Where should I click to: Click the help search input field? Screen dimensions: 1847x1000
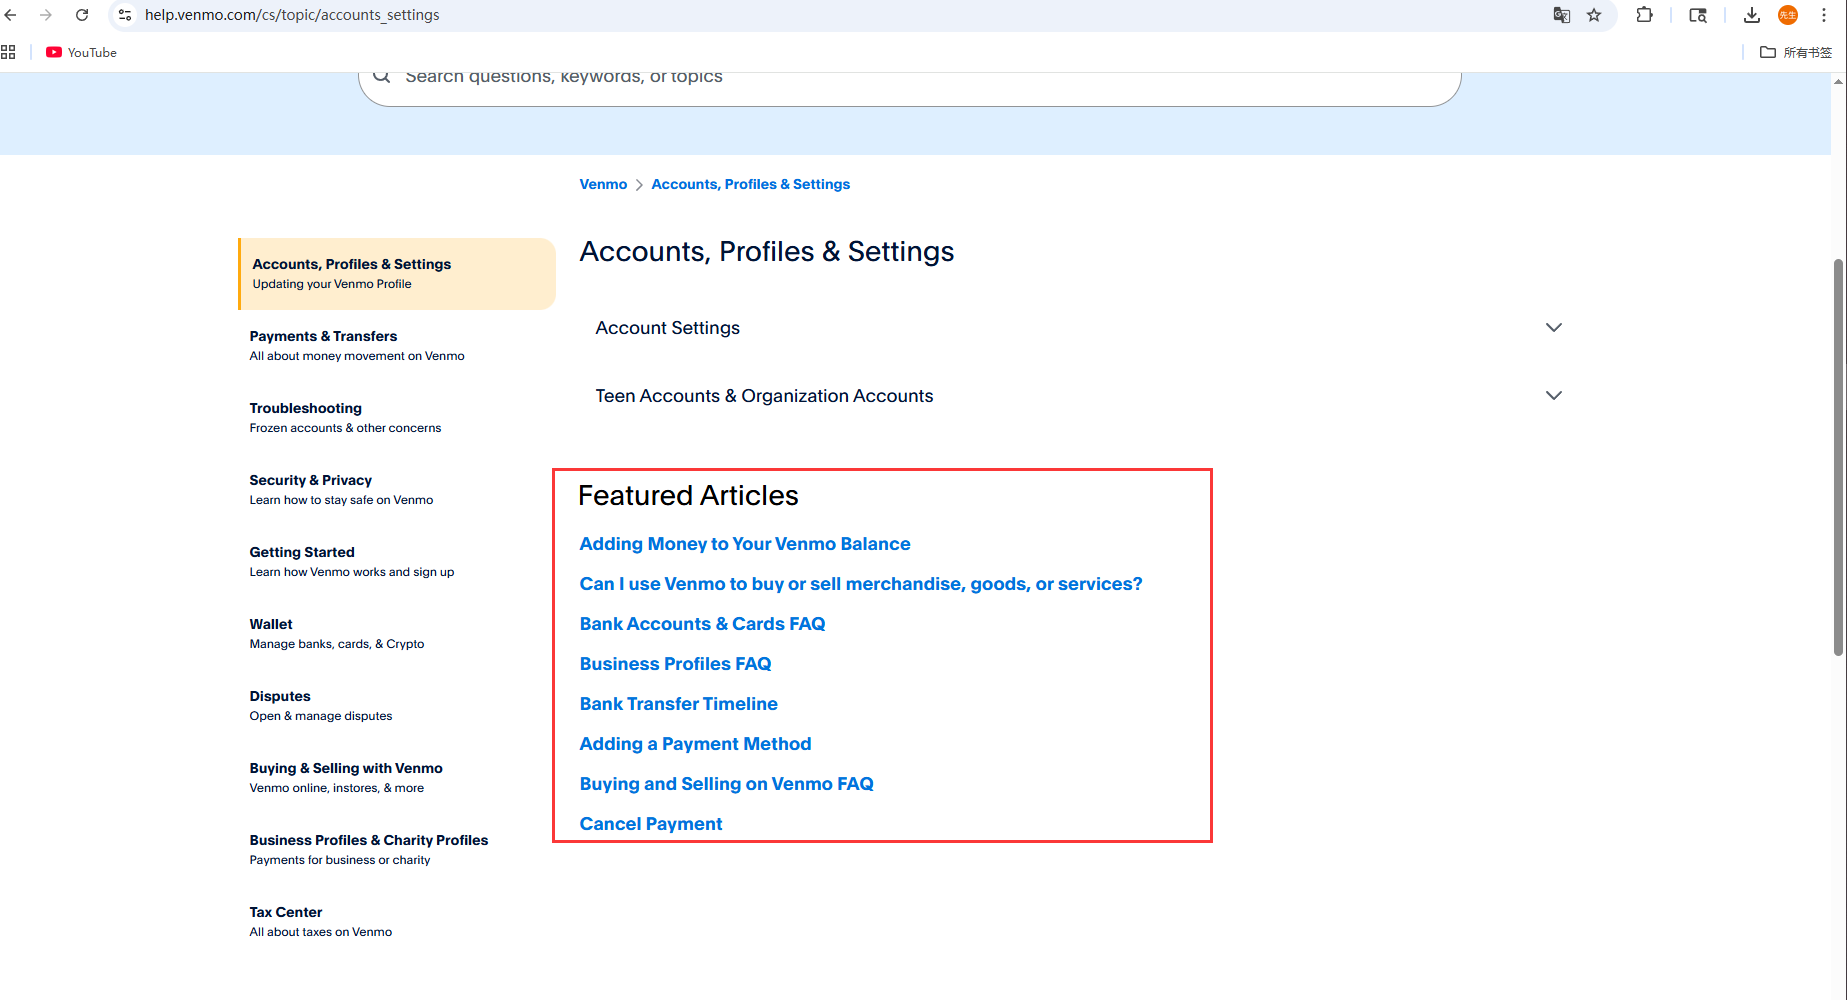coord(900,78)
